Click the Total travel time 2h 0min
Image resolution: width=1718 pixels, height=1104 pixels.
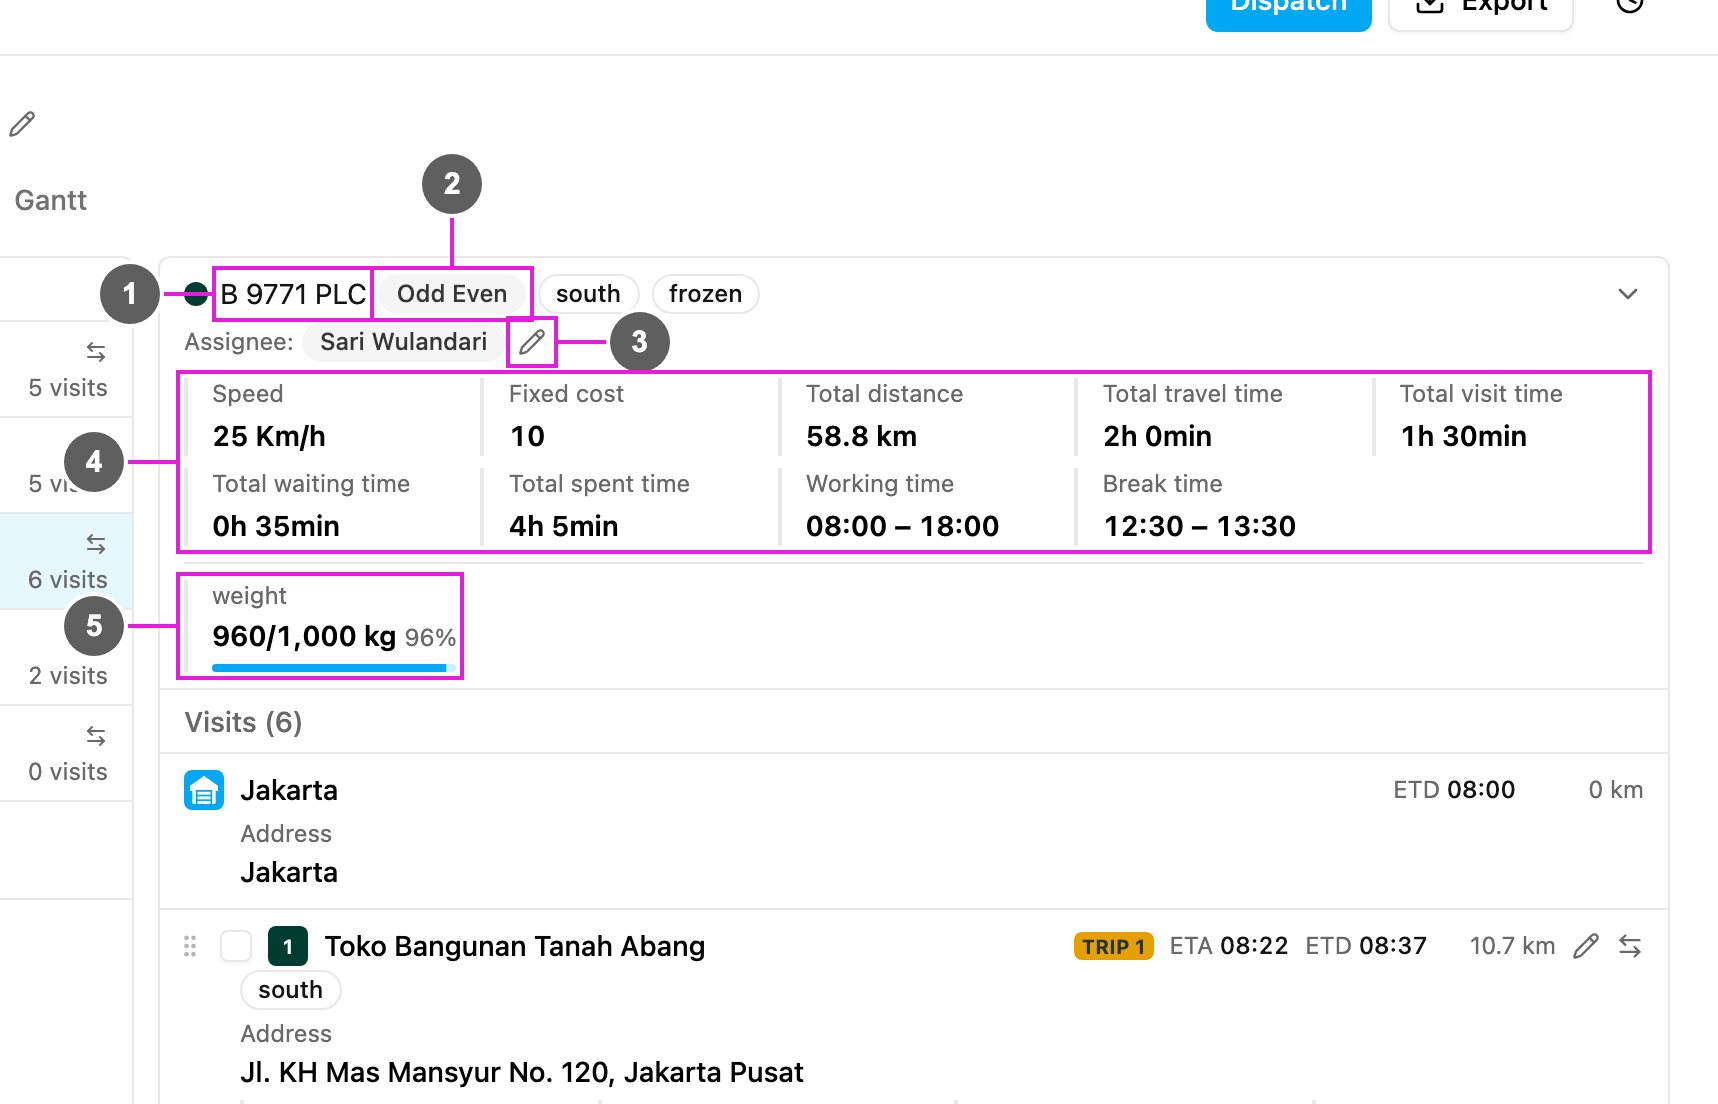click(1157, 436)
